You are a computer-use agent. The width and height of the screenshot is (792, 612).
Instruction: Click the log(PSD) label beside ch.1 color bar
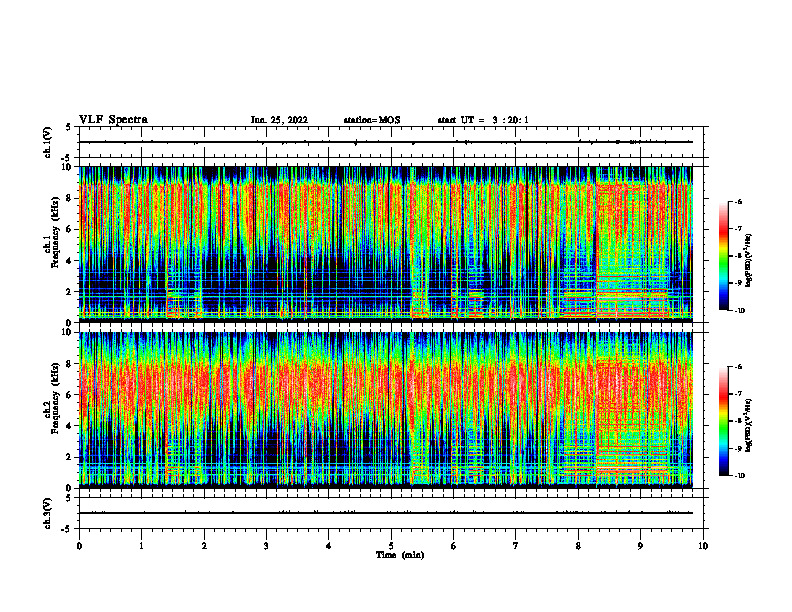click(x=748, y=261)
